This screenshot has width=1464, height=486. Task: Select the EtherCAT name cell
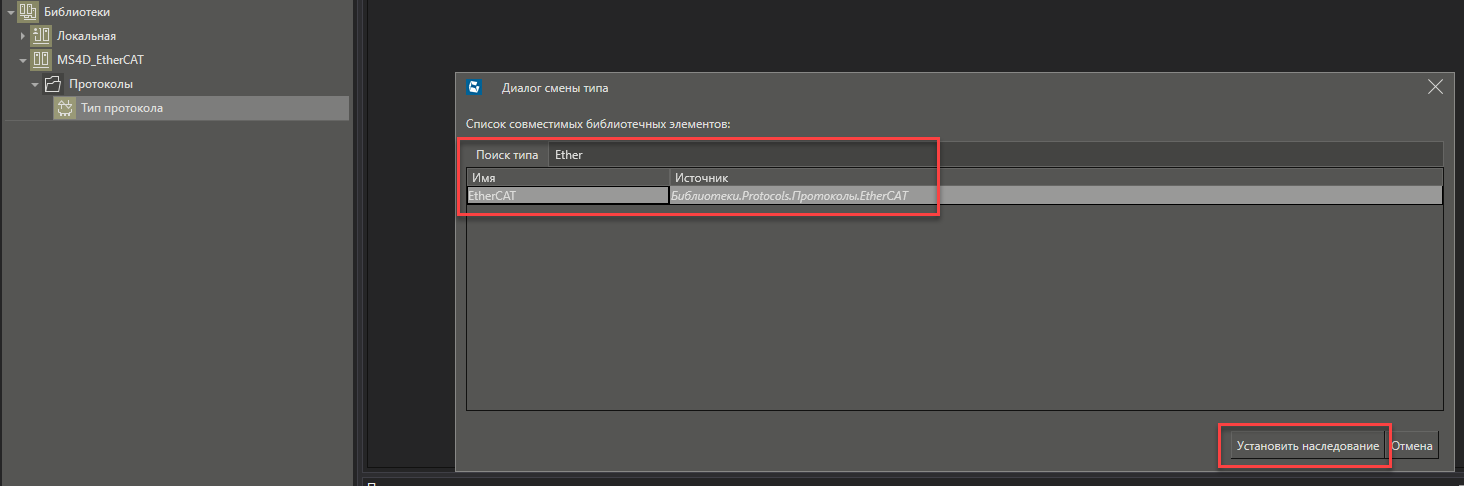click(568, 196)
